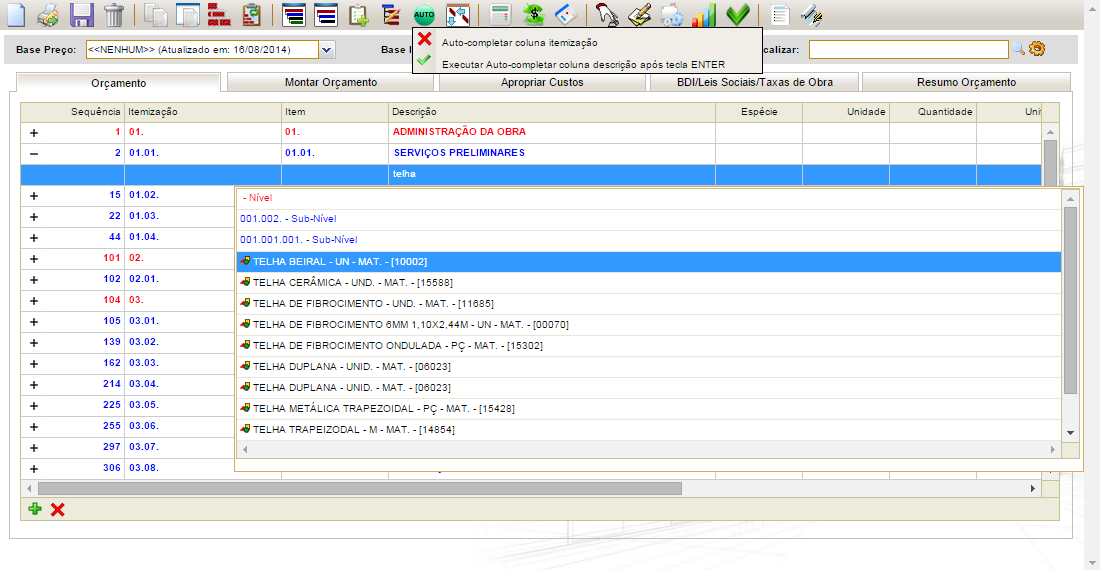The image size is (1100, 570).
Task: Collapse row 01.01. Serviços Preliminares
Action: click(x=34, y=154)
